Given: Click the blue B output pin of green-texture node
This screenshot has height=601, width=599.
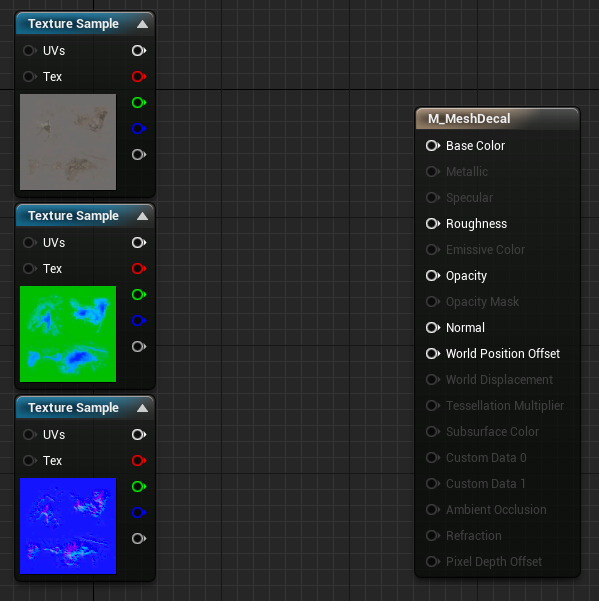Looking at the screenshot, I should 139,320.
